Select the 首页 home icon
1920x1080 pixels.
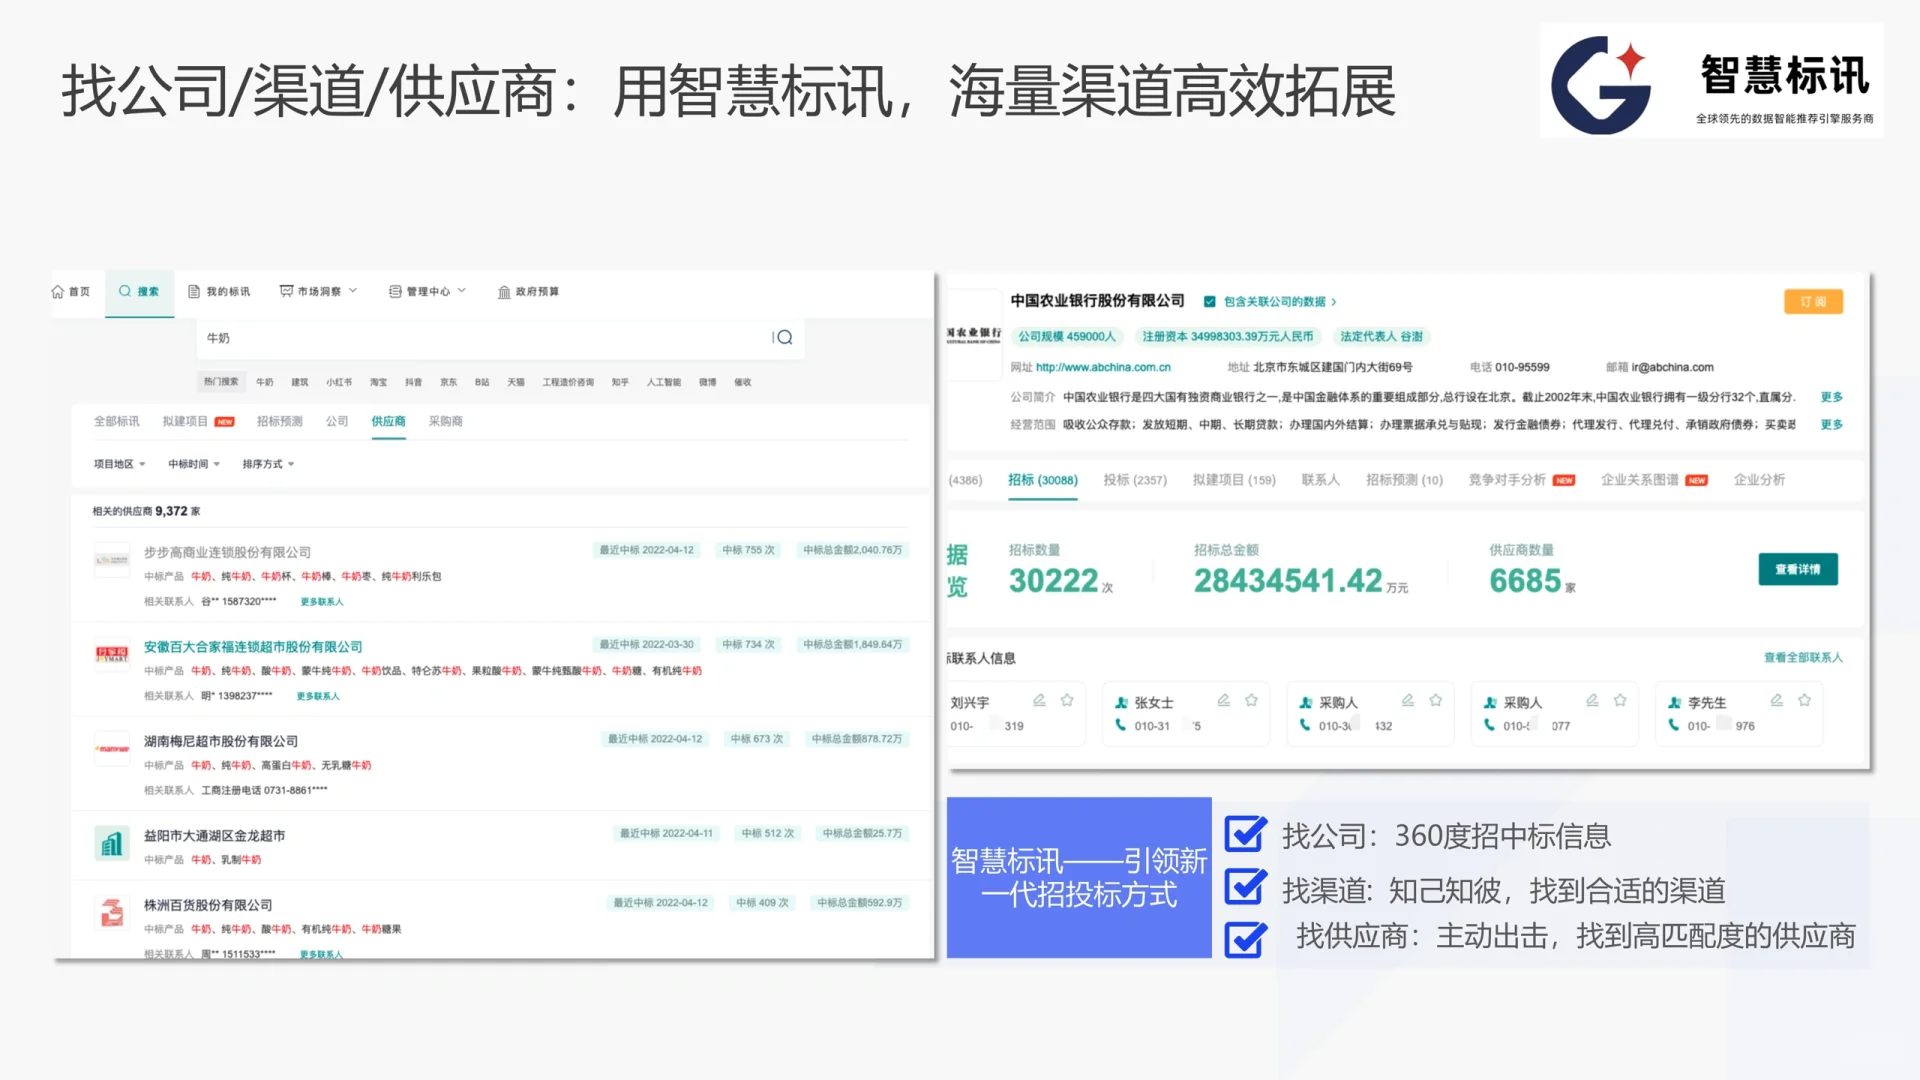pyautogui.click(x=60, y=291)
